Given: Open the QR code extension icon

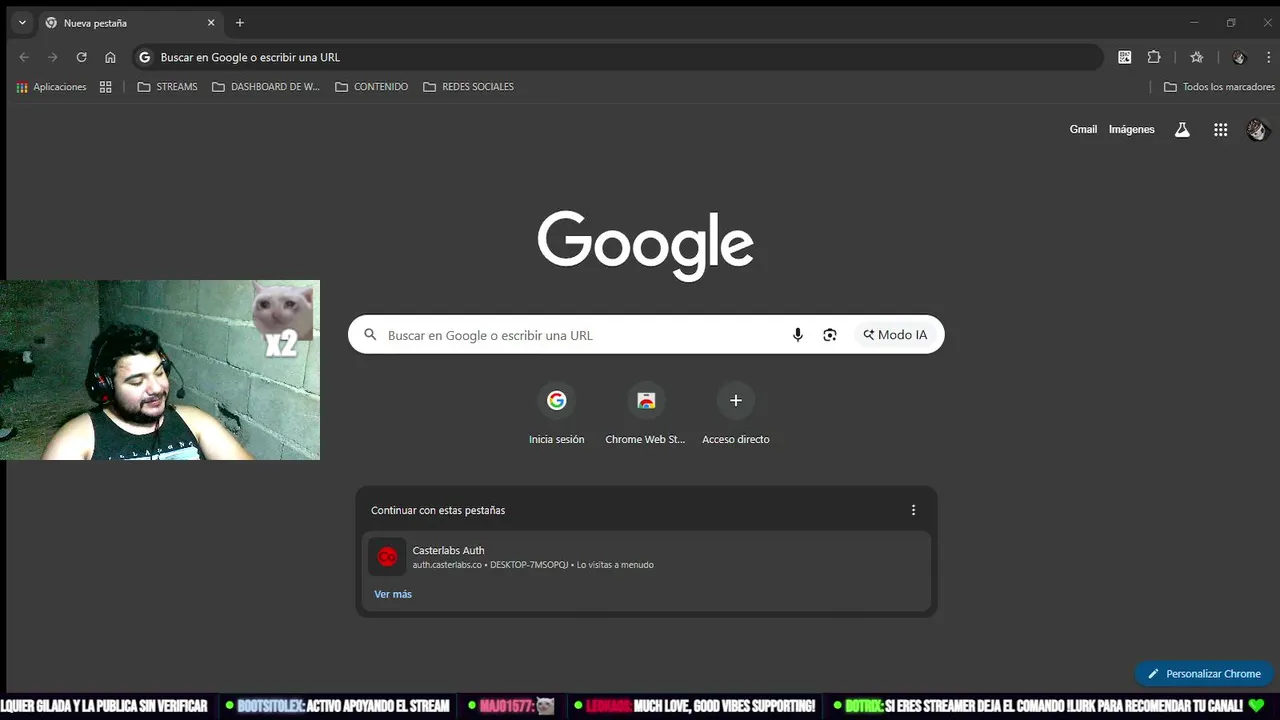Looking at the screenshot, I should click(1125, 57).
